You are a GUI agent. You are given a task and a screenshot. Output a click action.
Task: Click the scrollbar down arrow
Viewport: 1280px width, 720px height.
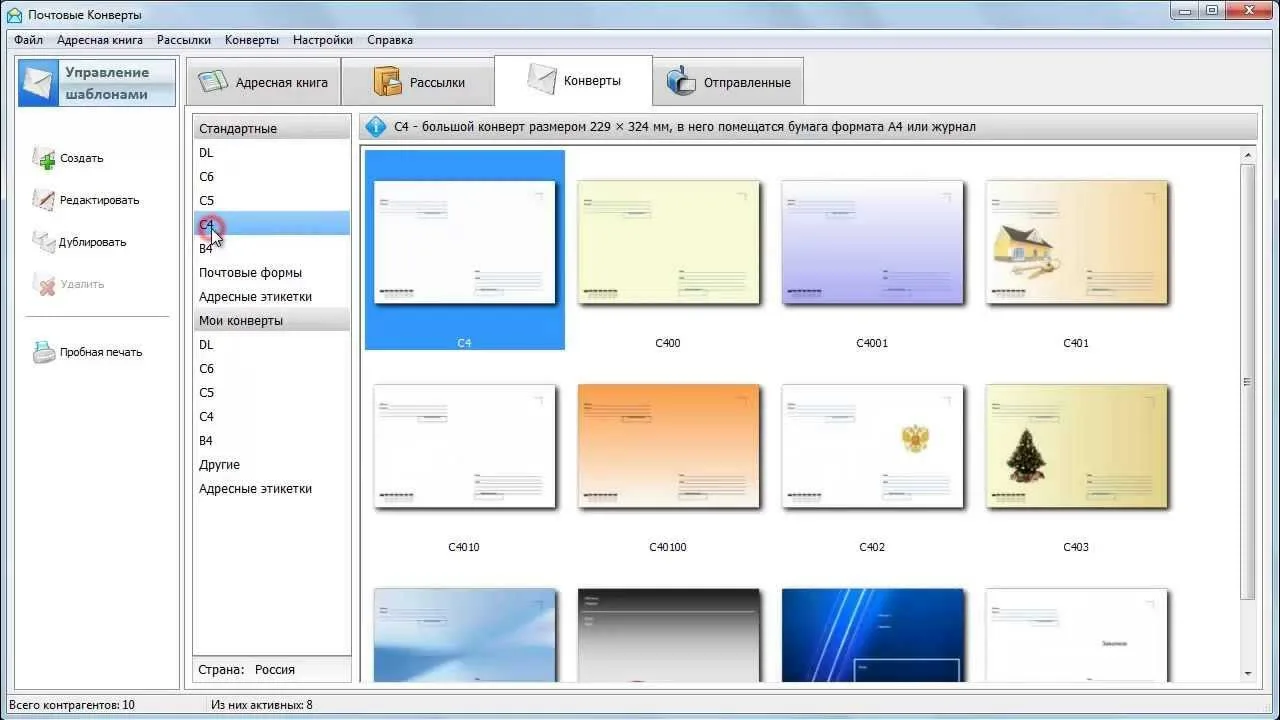click(x=1247, y=674)
